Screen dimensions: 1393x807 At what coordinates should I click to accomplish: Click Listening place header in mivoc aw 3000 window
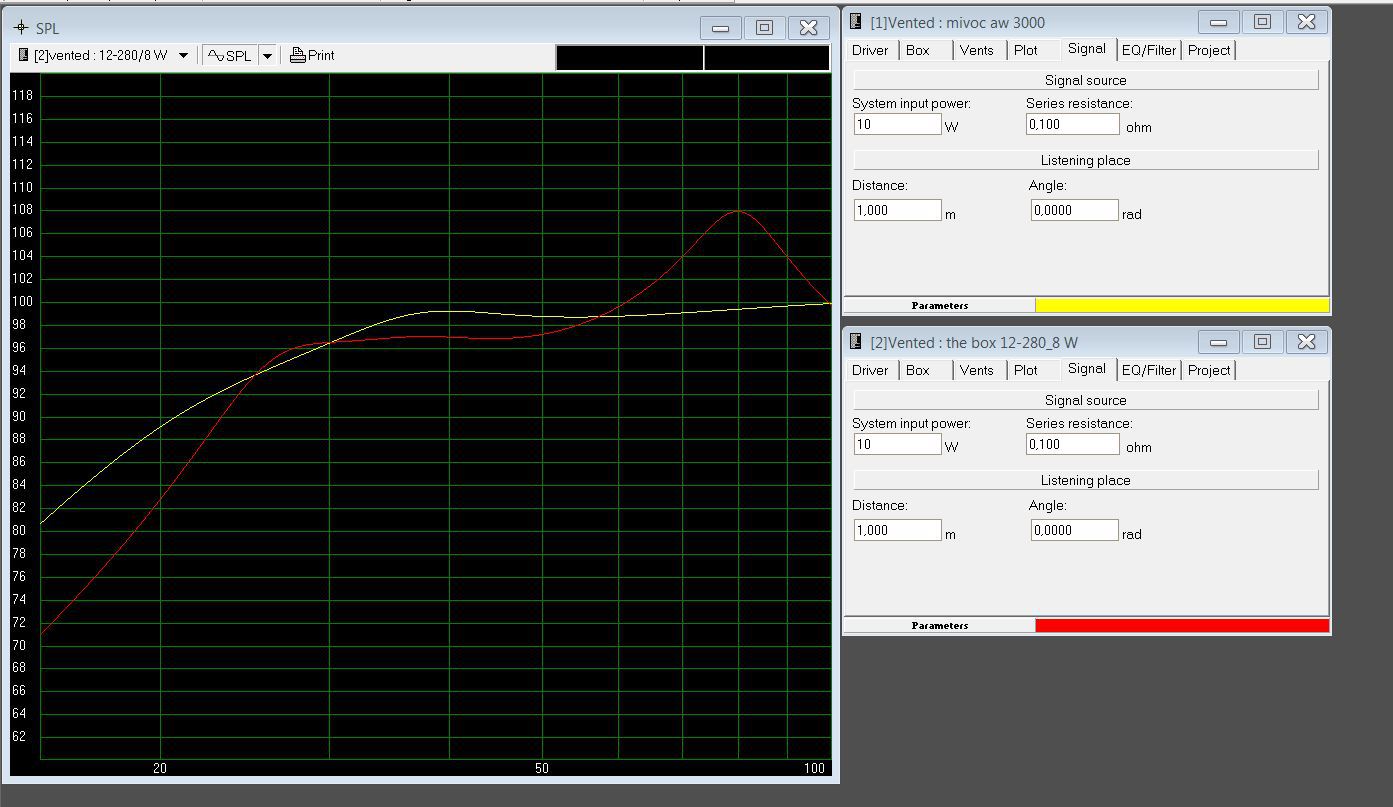click(x=1085, y=160)
